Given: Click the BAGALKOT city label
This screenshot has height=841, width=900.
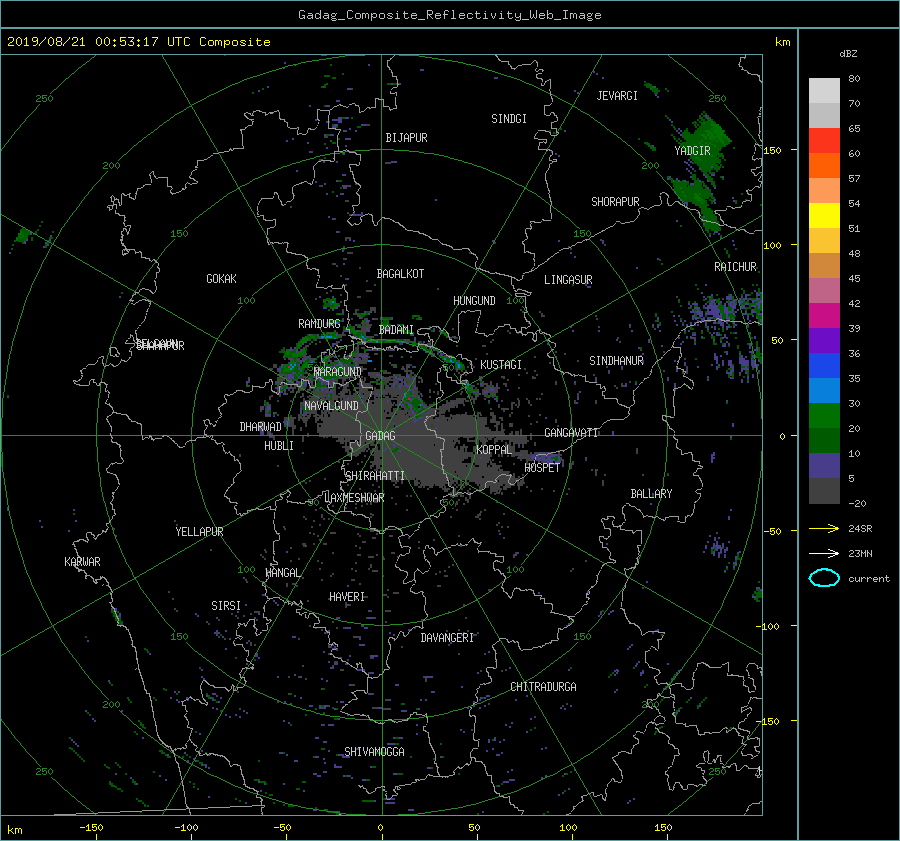Looking at the screenshot, I should coord(400,274).
